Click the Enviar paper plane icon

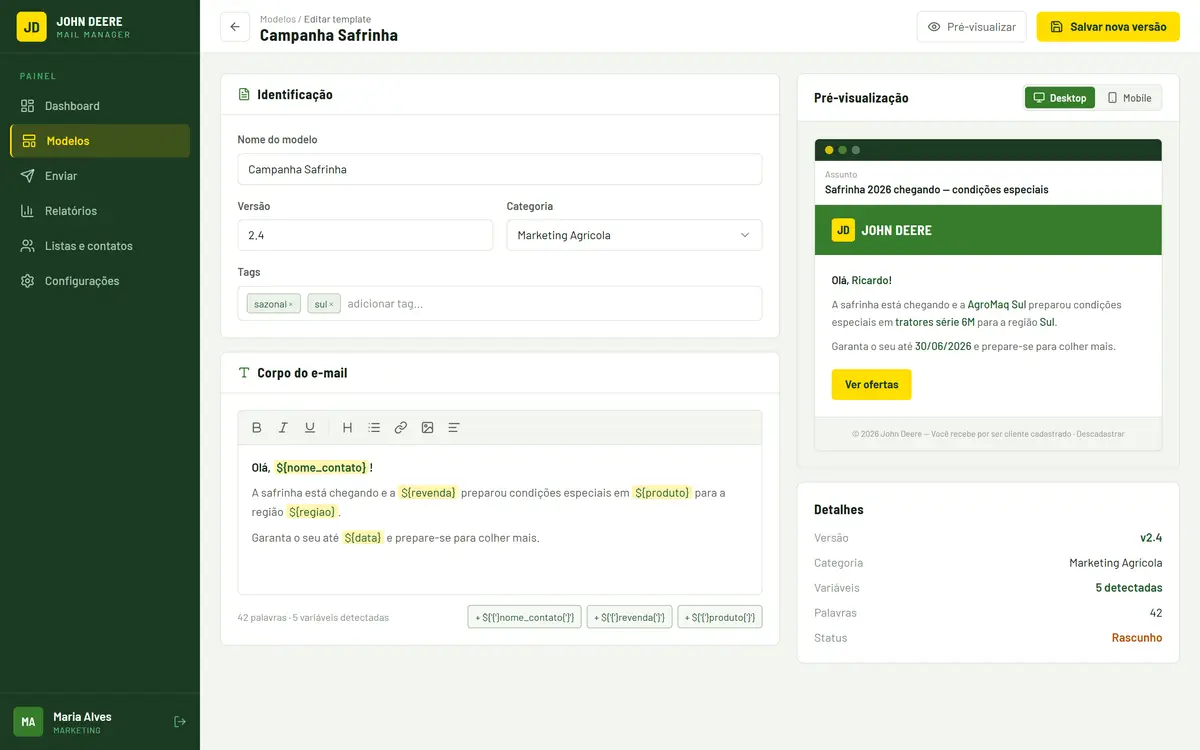point(28,176)
